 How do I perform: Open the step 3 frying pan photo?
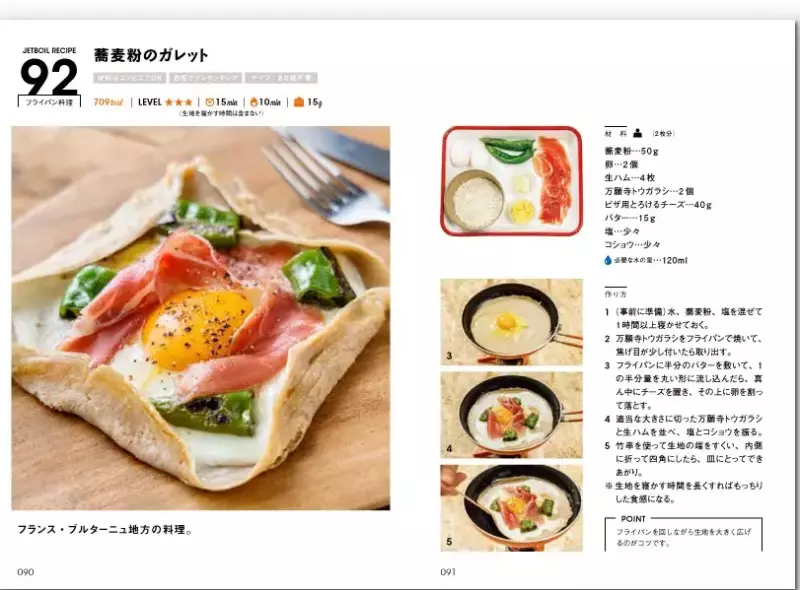tap(511, 322)
